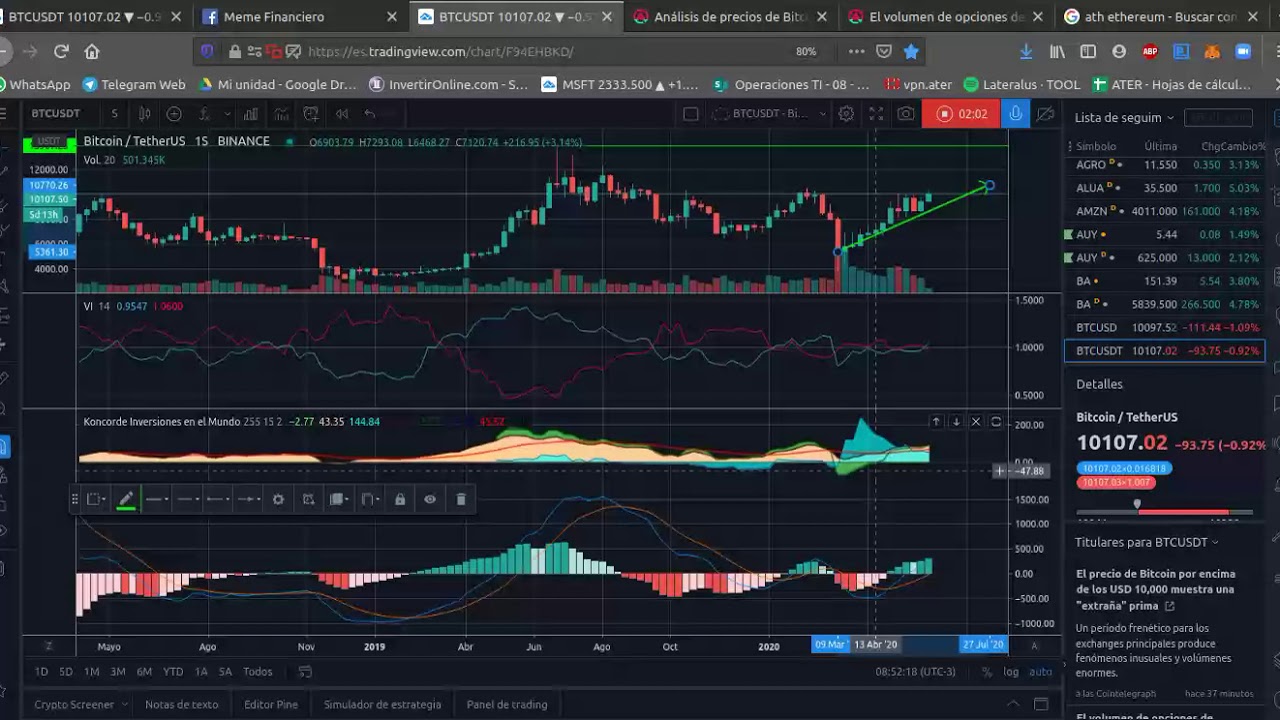This screenshot has height=720, width=1280.
Task: Select the YTD time range
Action: tap(173, 672)
